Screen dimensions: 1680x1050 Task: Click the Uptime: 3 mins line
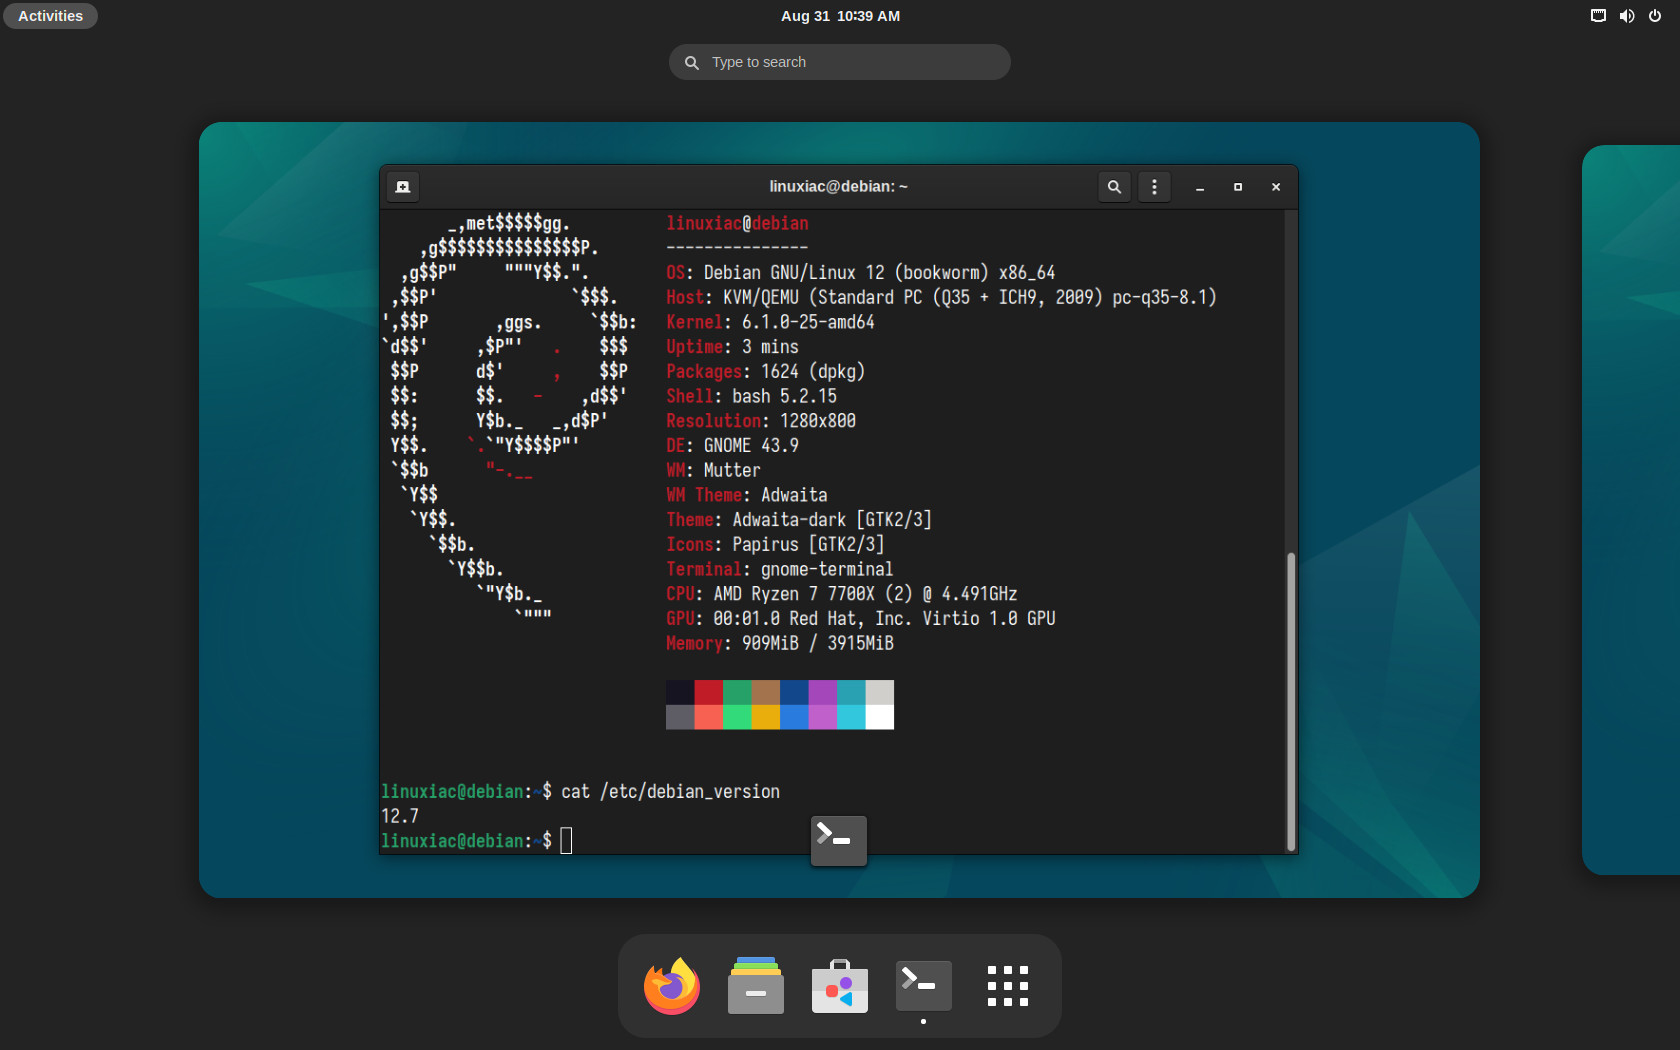(x=733, y=347)
